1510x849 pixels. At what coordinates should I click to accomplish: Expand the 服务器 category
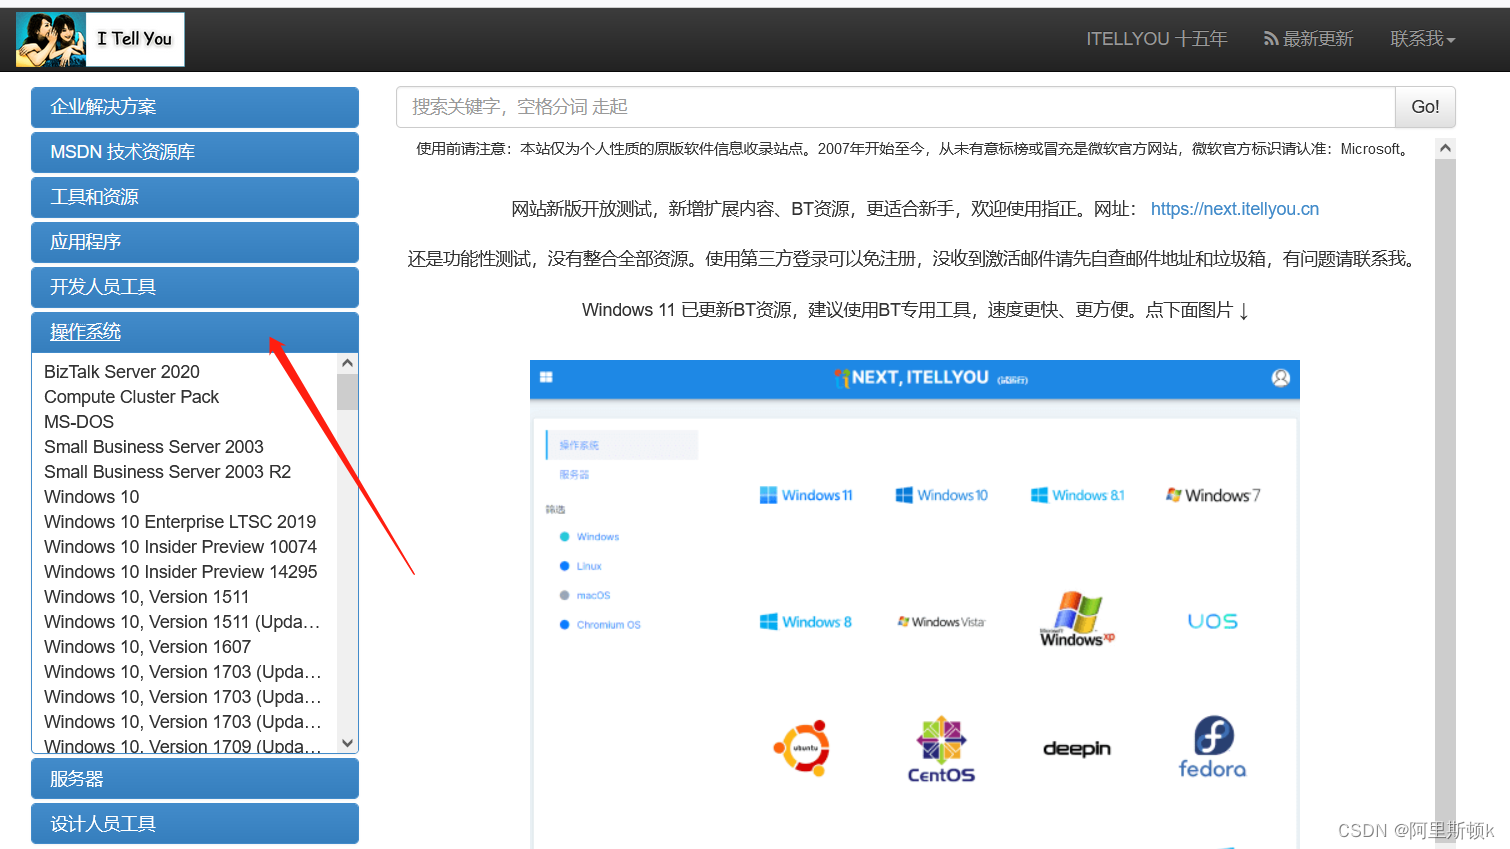click(195, 778)
